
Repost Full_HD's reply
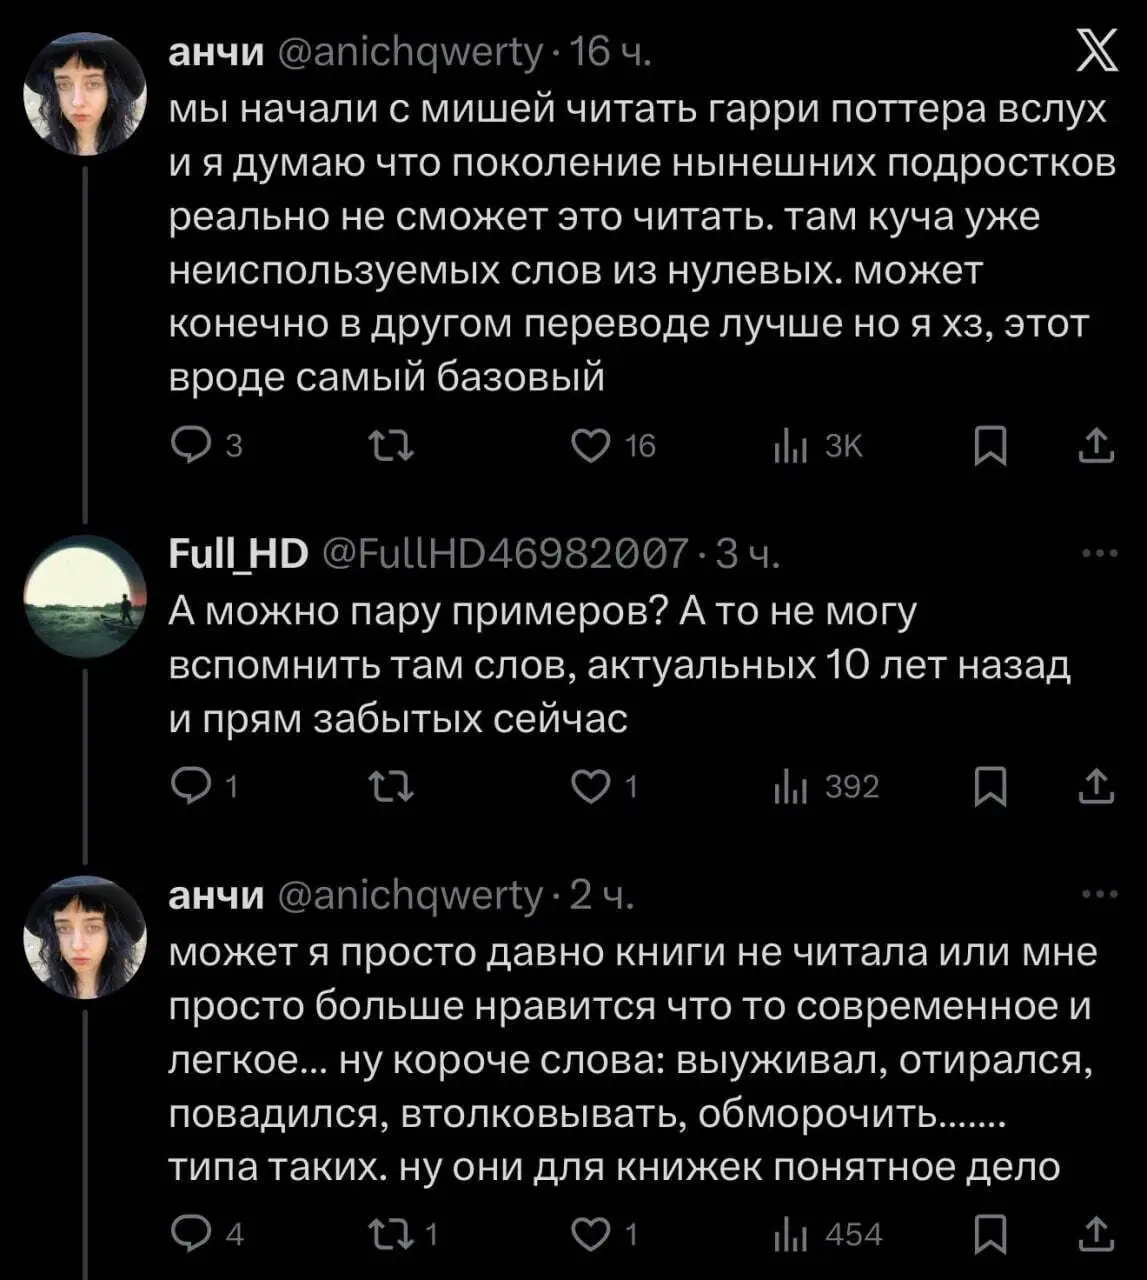tap(391, 787)
